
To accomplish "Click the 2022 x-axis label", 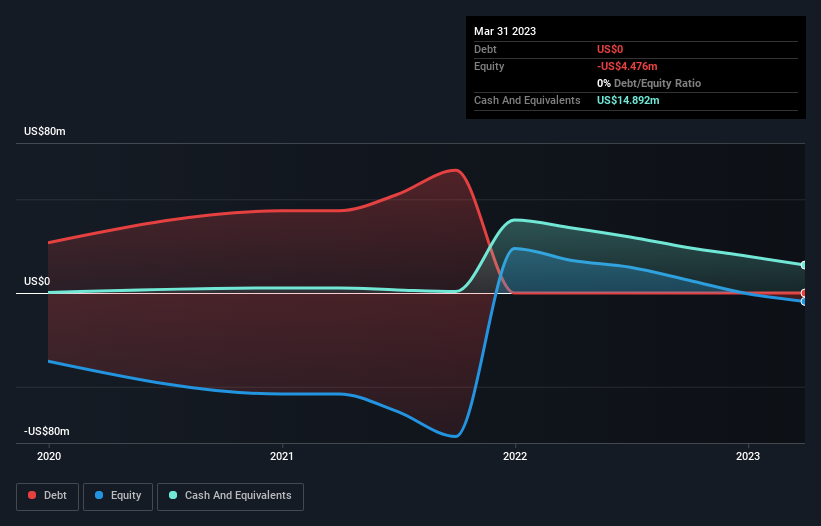I will pyautogui.click(x=515, y=456).
